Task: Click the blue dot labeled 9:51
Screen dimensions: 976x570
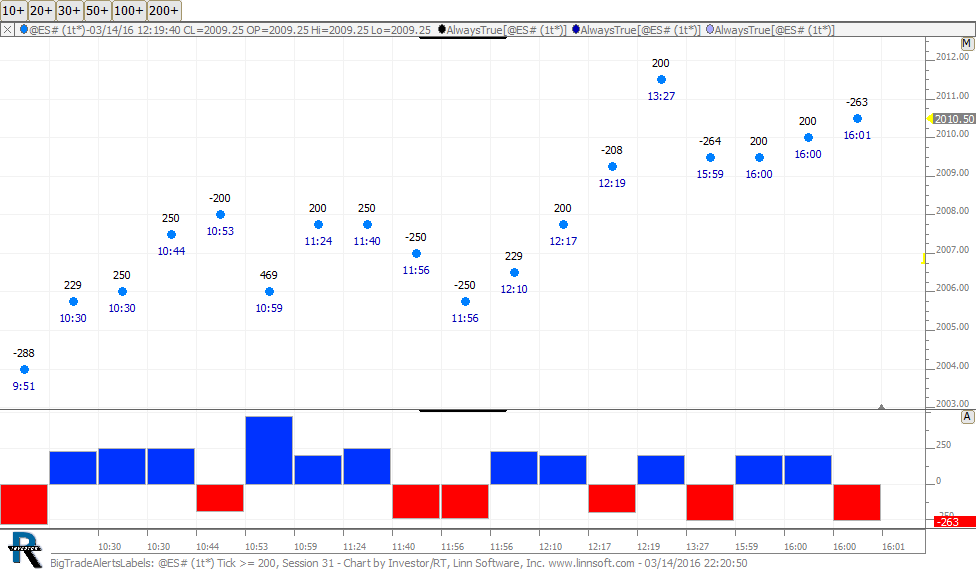Action: [25, 370]
